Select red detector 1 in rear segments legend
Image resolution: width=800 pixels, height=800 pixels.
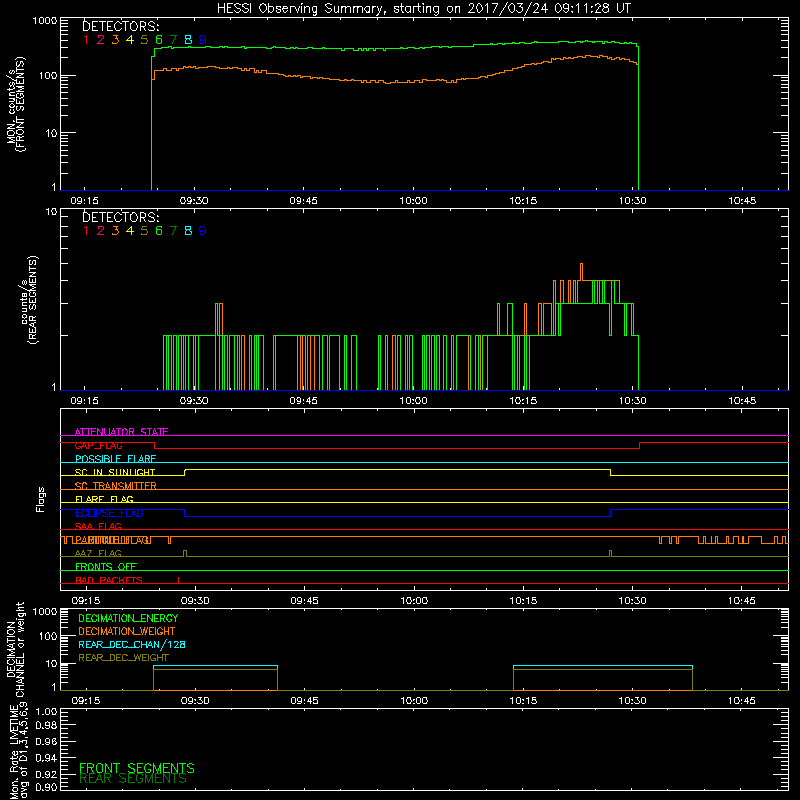[x=86, y=231]
